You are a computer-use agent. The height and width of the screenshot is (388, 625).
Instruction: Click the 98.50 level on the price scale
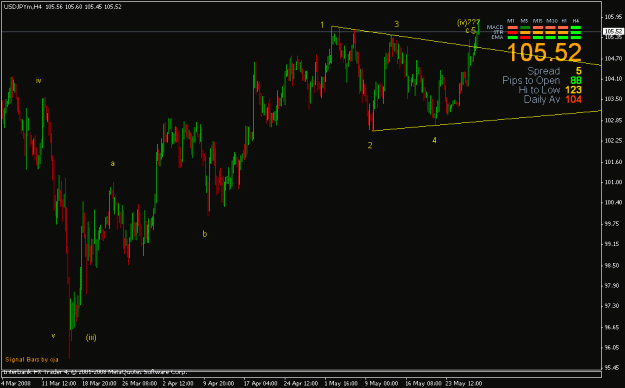coord(613,266)
